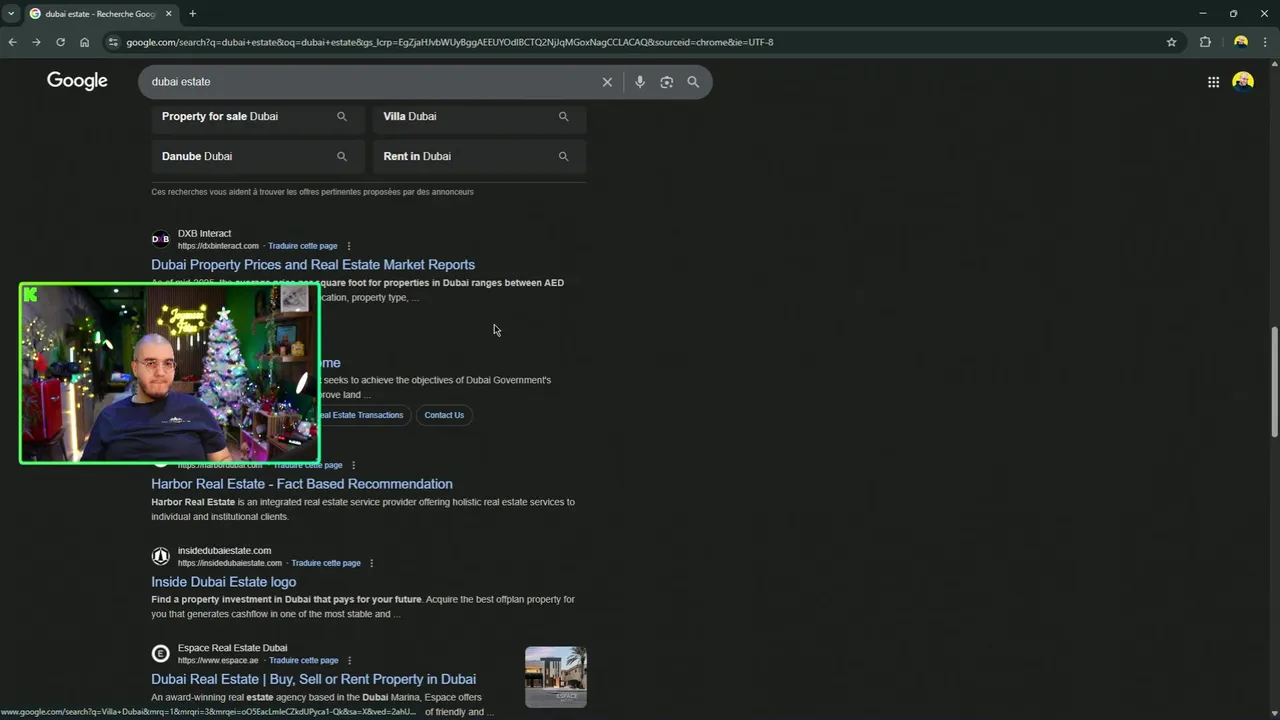The height and width of the screenshot is (720, 1280).
Task: Search by image with the lens icon
Action: pos(667,82)
